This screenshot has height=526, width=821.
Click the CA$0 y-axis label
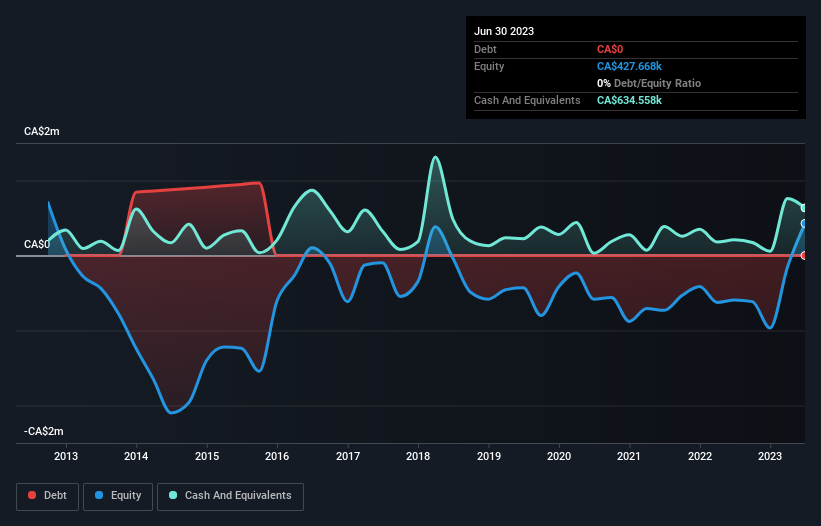pyautogui.click(x=37, y=244)
